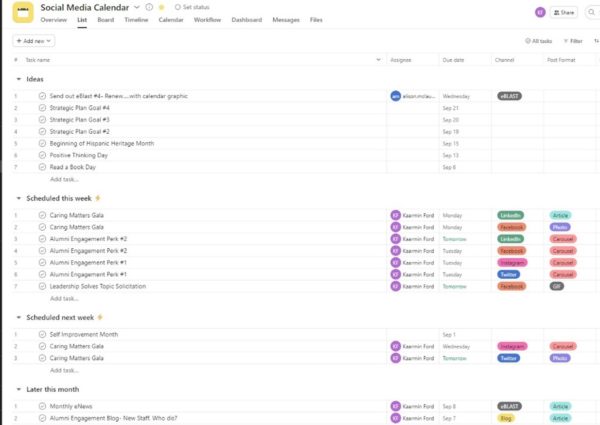Click Kaarmin Ford avatar on Leadership Solves row
The width and height of the screenshot is (600, 425).
(396, 286)
